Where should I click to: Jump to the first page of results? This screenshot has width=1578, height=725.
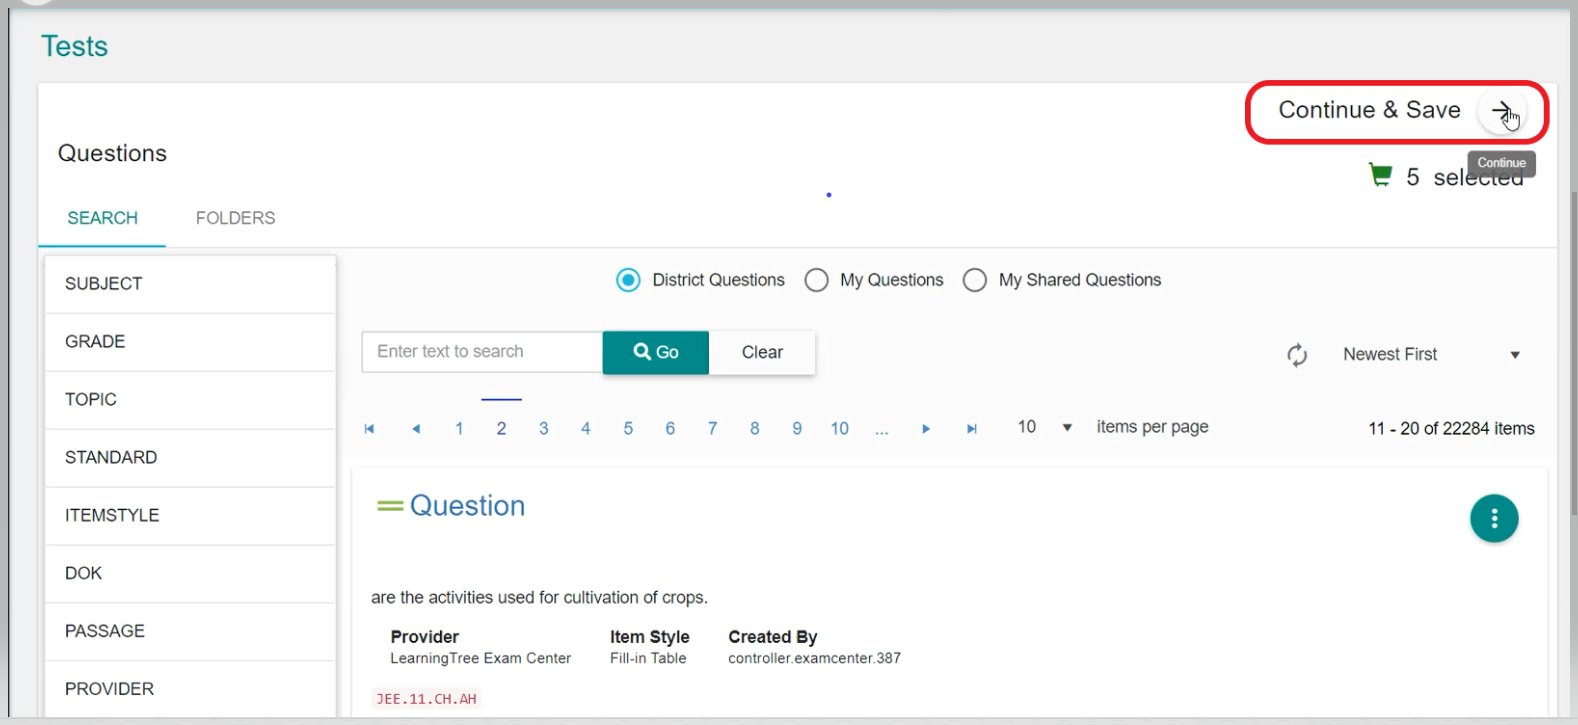(x=369, y=428)
